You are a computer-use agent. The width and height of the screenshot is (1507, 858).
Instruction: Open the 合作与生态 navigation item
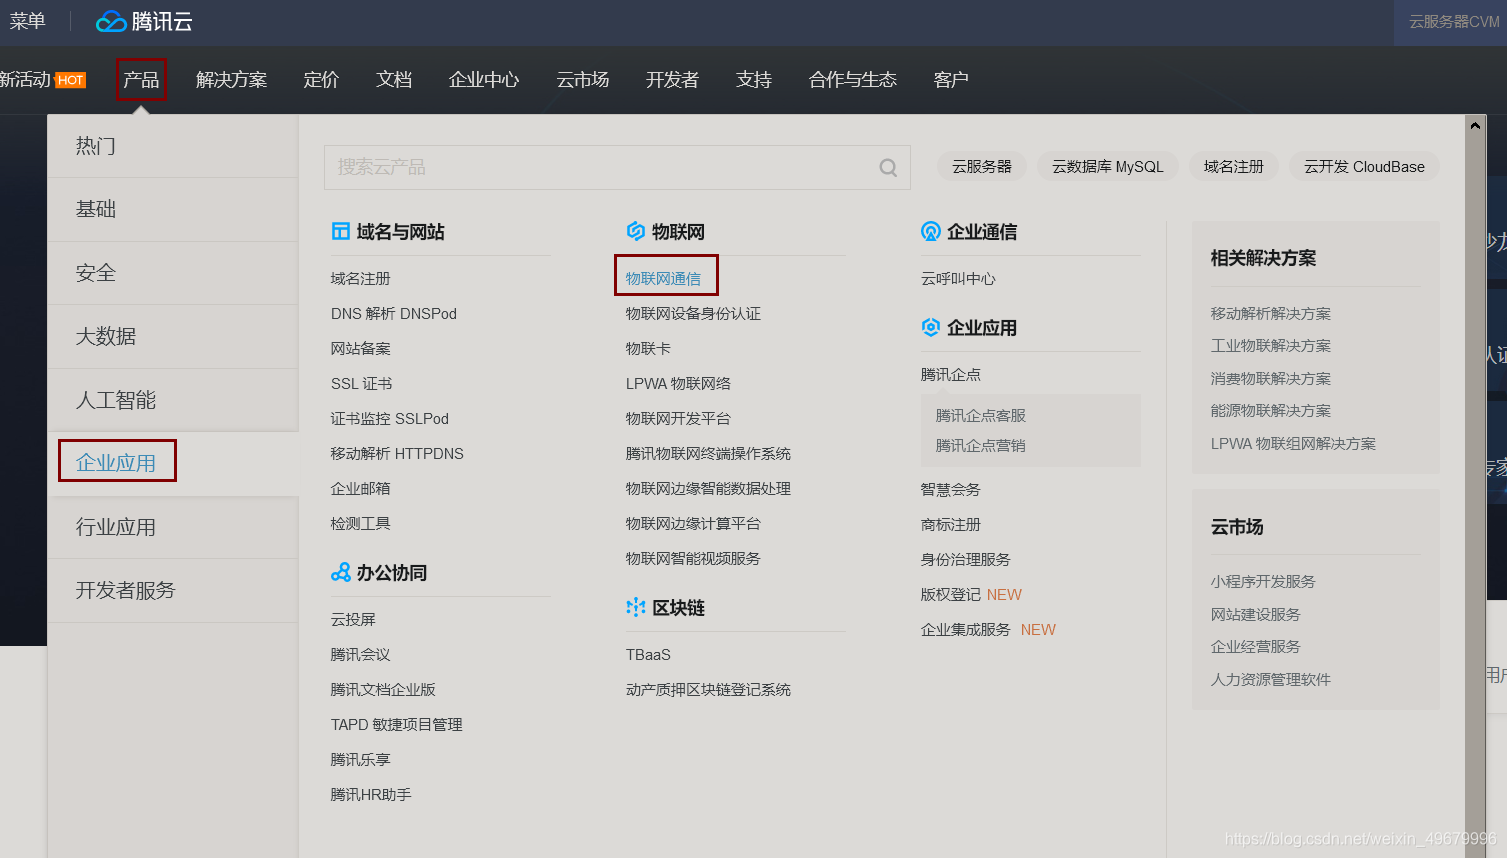853,79
